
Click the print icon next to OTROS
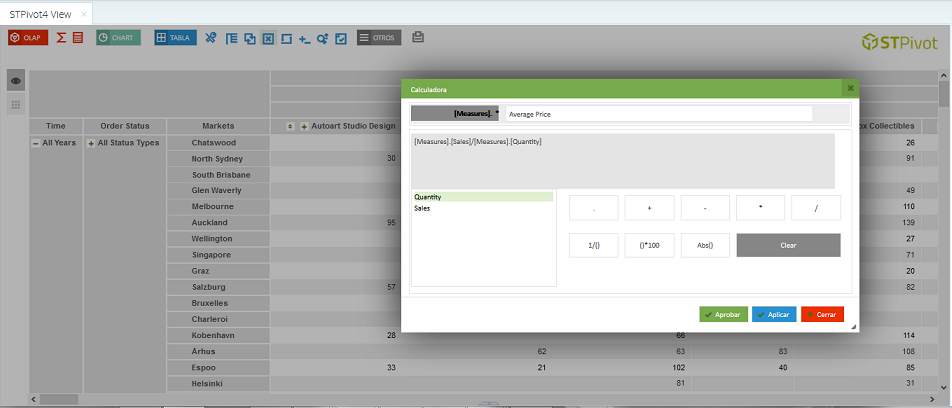tap(418, 37)
